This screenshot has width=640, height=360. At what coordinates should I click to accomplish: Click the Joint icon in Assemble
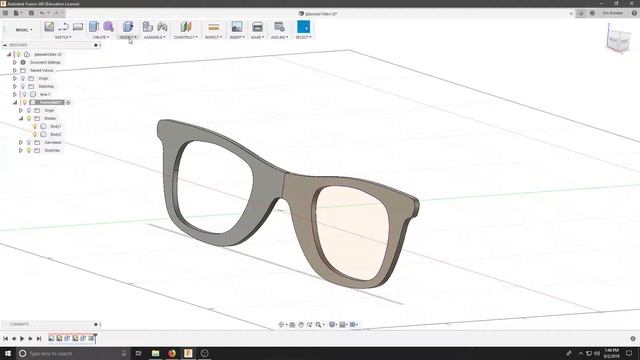point(162,27)
